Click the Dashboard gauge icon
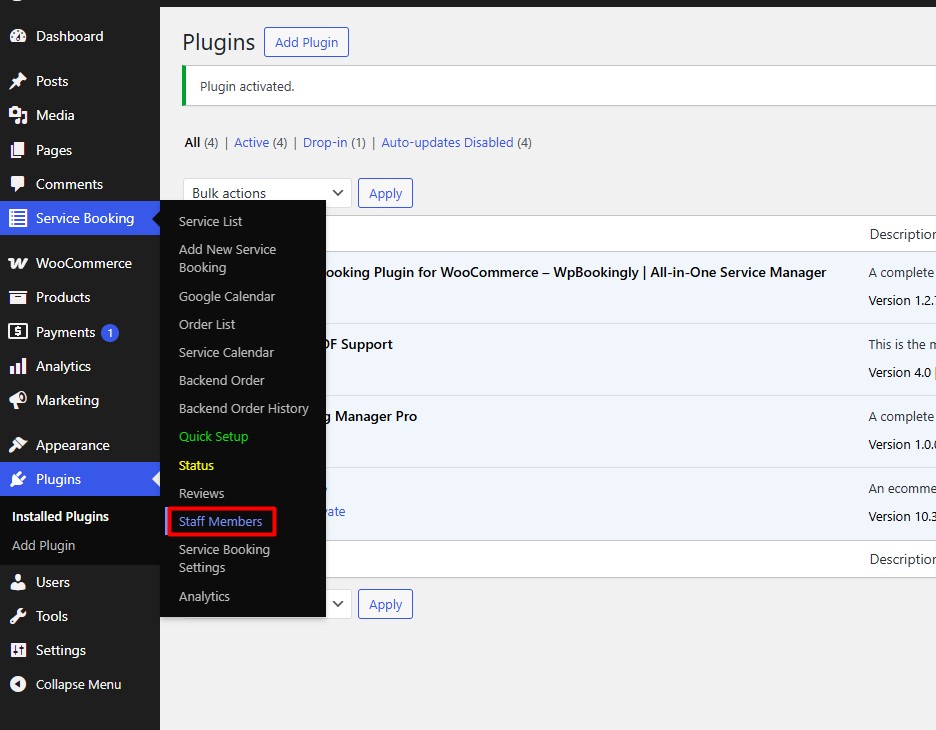This screenshot has height=730, width=936. coord(18,36)
